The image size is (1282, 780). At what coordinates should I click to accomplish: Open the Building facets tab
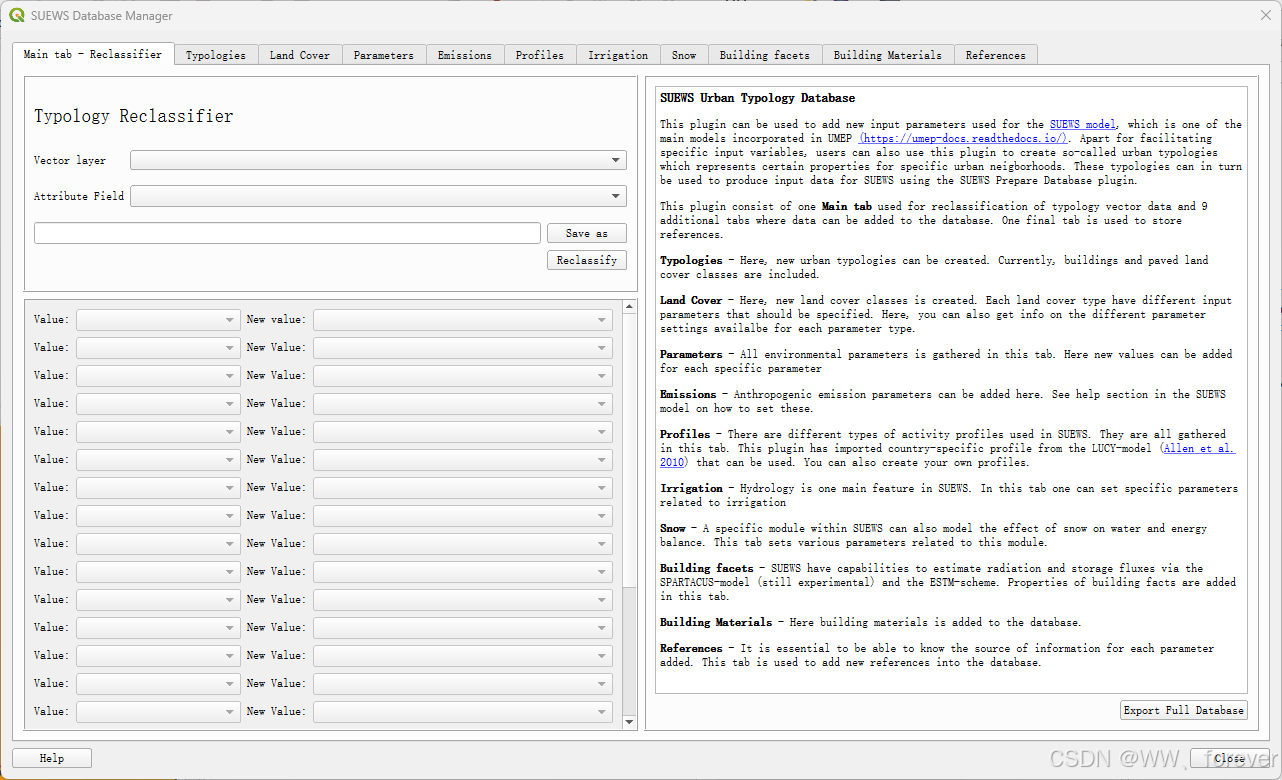pyautogui.click(x=765, y=55)
